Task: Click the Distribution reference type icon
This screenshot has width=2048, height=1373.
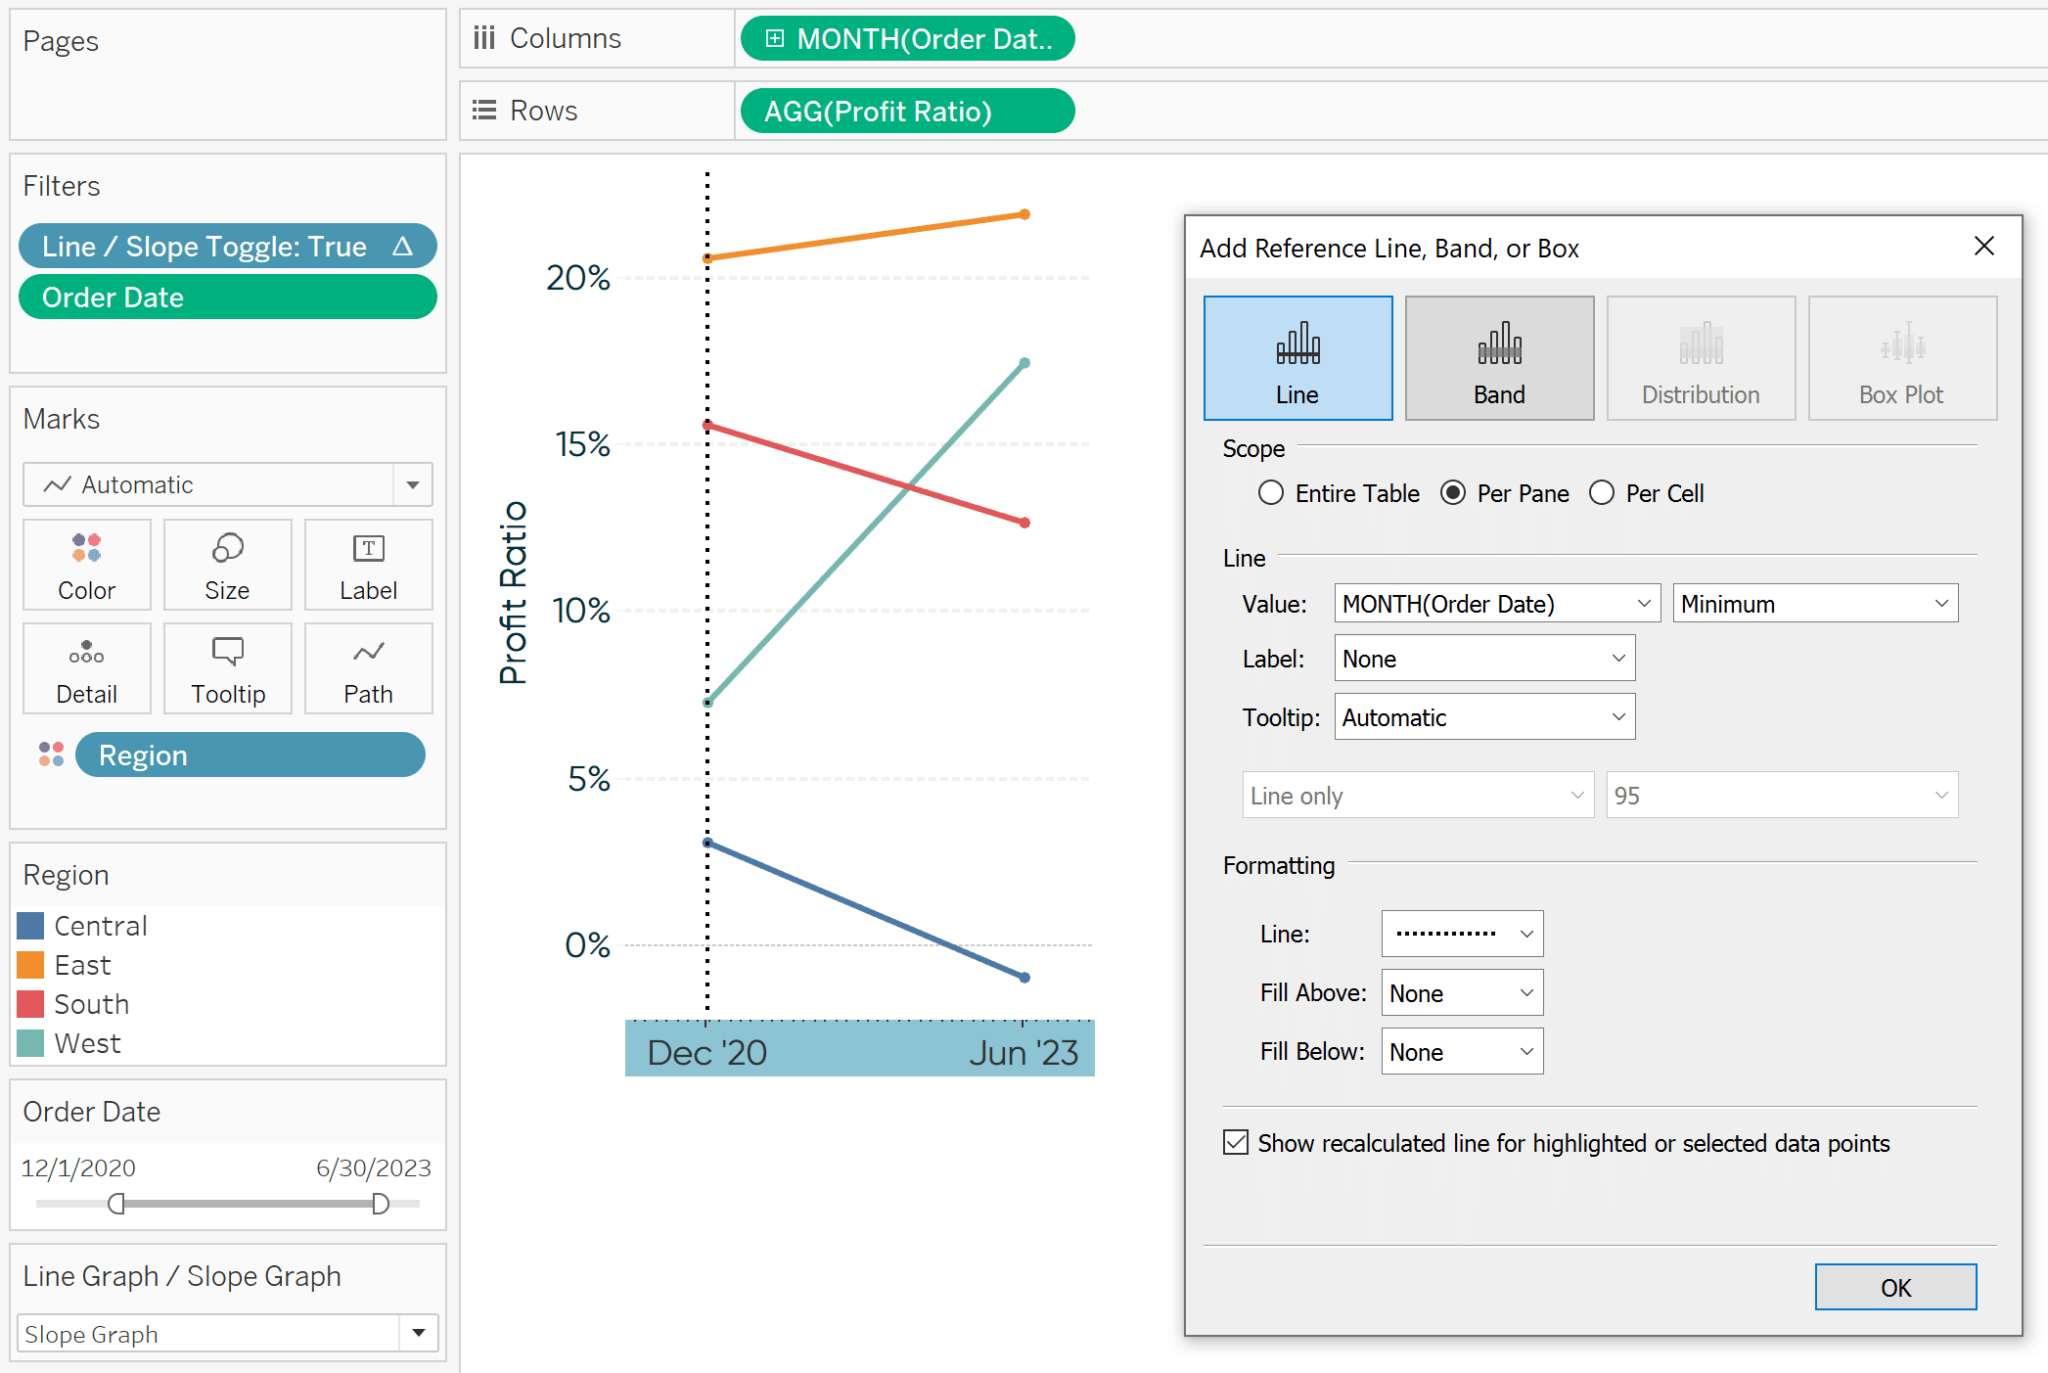Action: [1701, 357]
